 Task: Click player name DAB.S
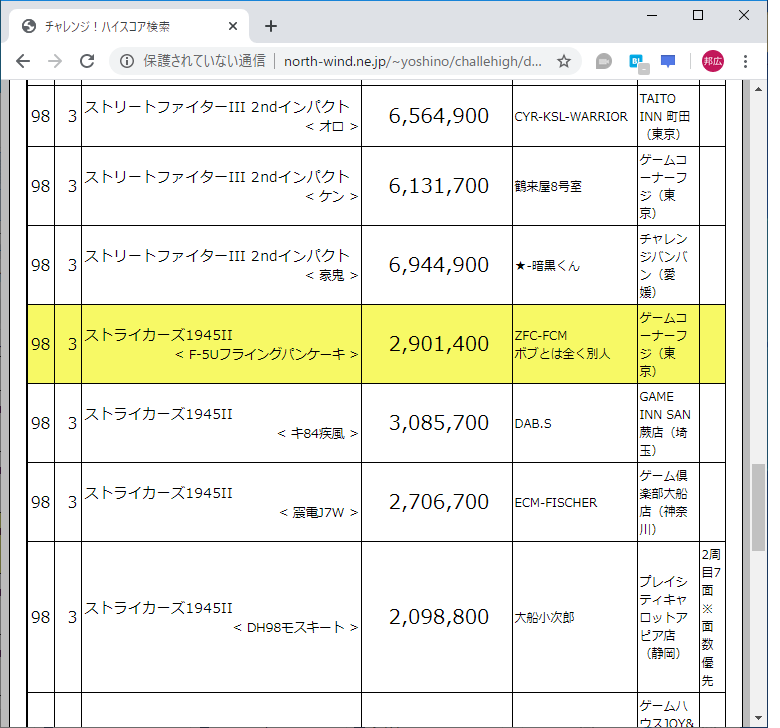tap(533, 423)
